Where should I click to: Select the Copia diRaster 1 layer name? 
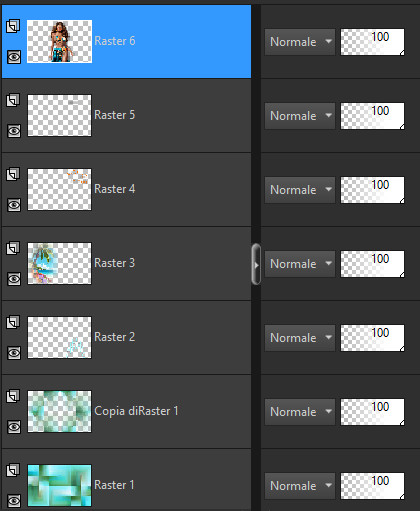(136, 411)
